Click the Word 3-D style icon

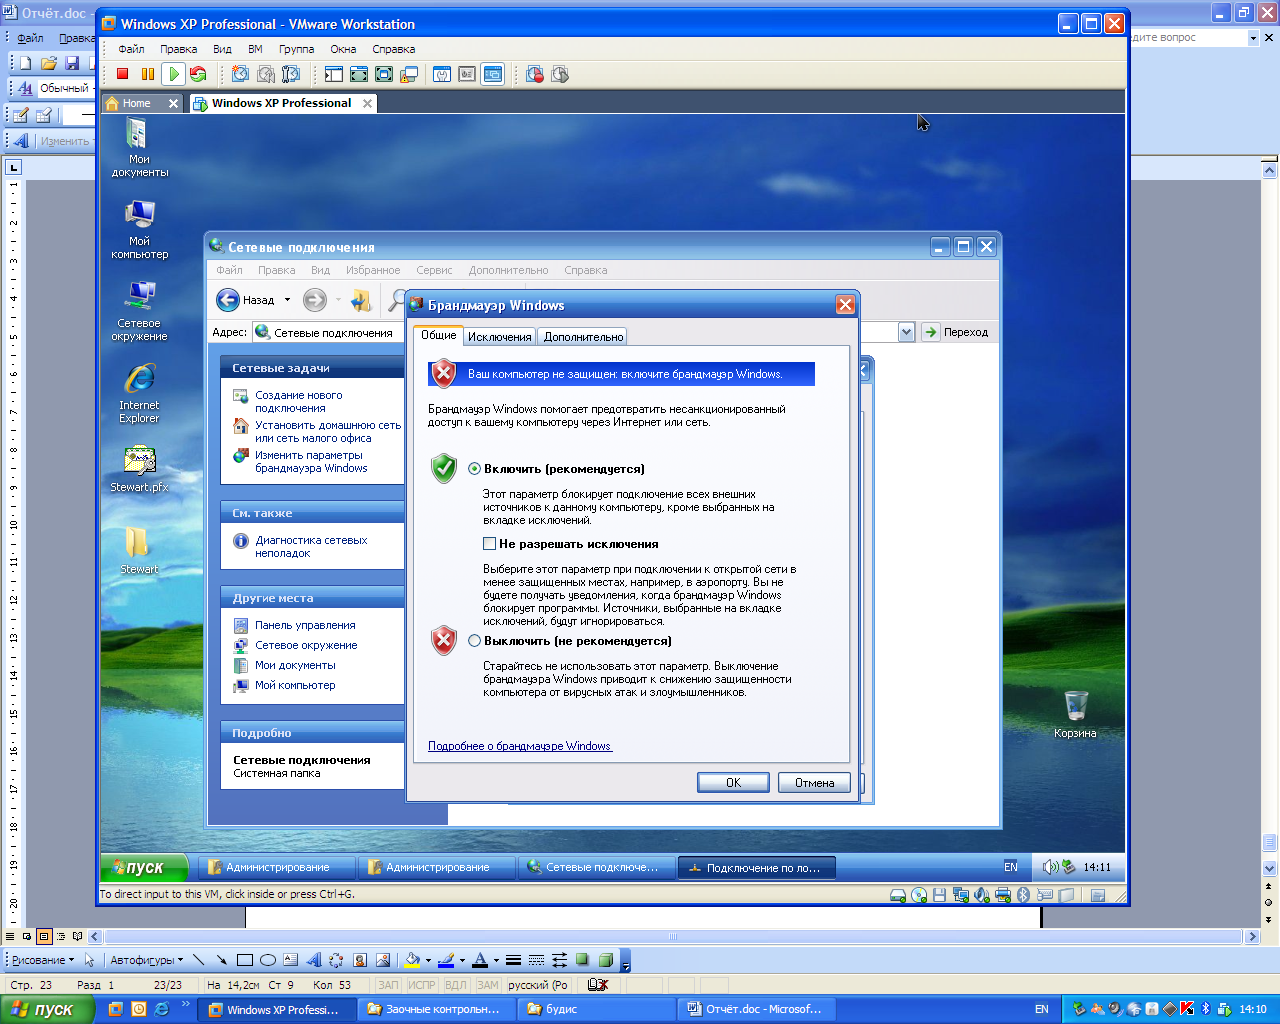[x=605, y=960]
